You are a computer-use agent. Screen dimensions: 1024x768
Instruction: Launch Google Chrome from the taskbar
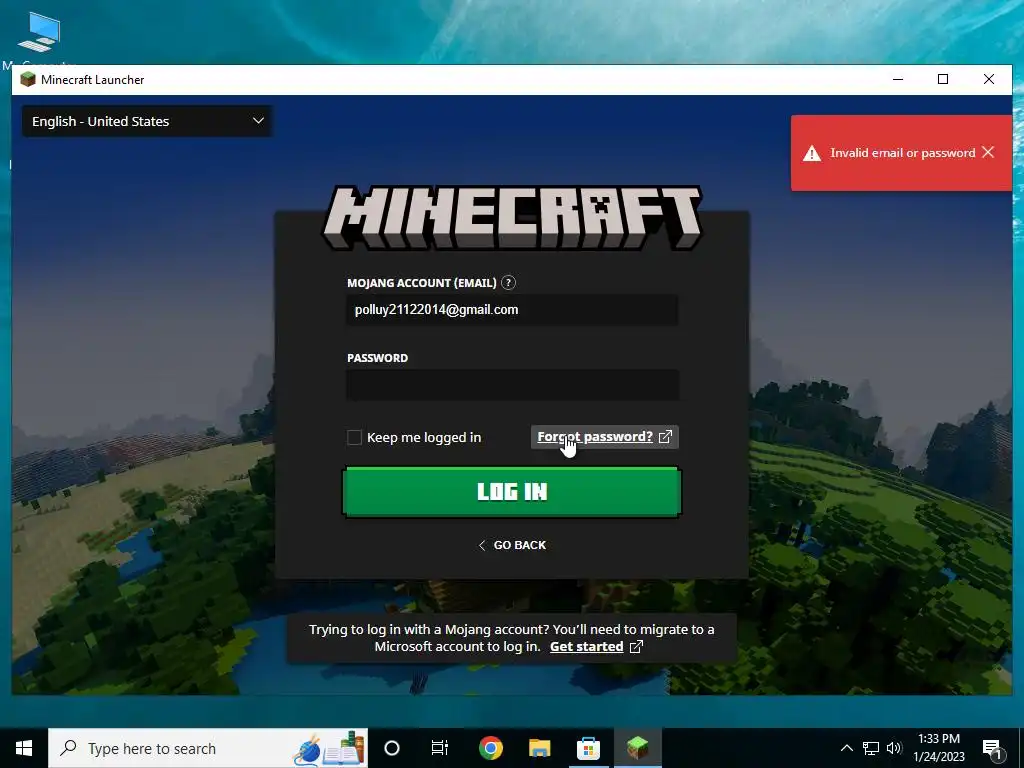(x=490, y=748)
